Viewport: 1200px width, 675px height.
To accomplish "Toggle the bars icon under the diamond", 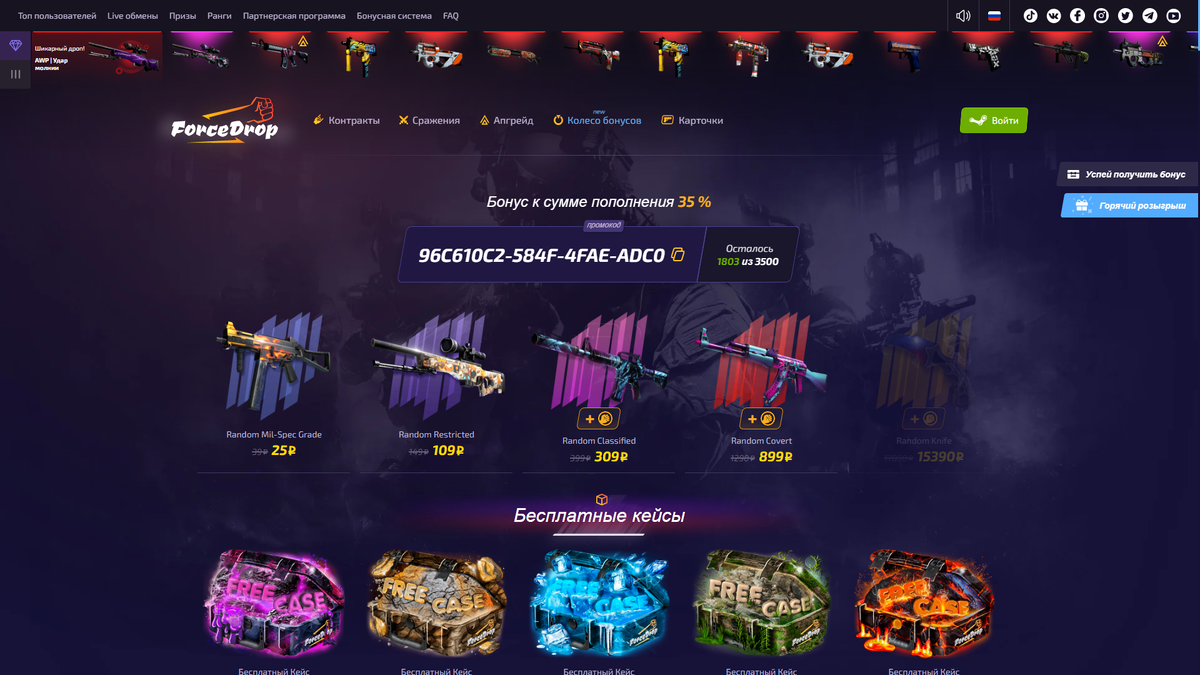I will [x=15, y=74].
